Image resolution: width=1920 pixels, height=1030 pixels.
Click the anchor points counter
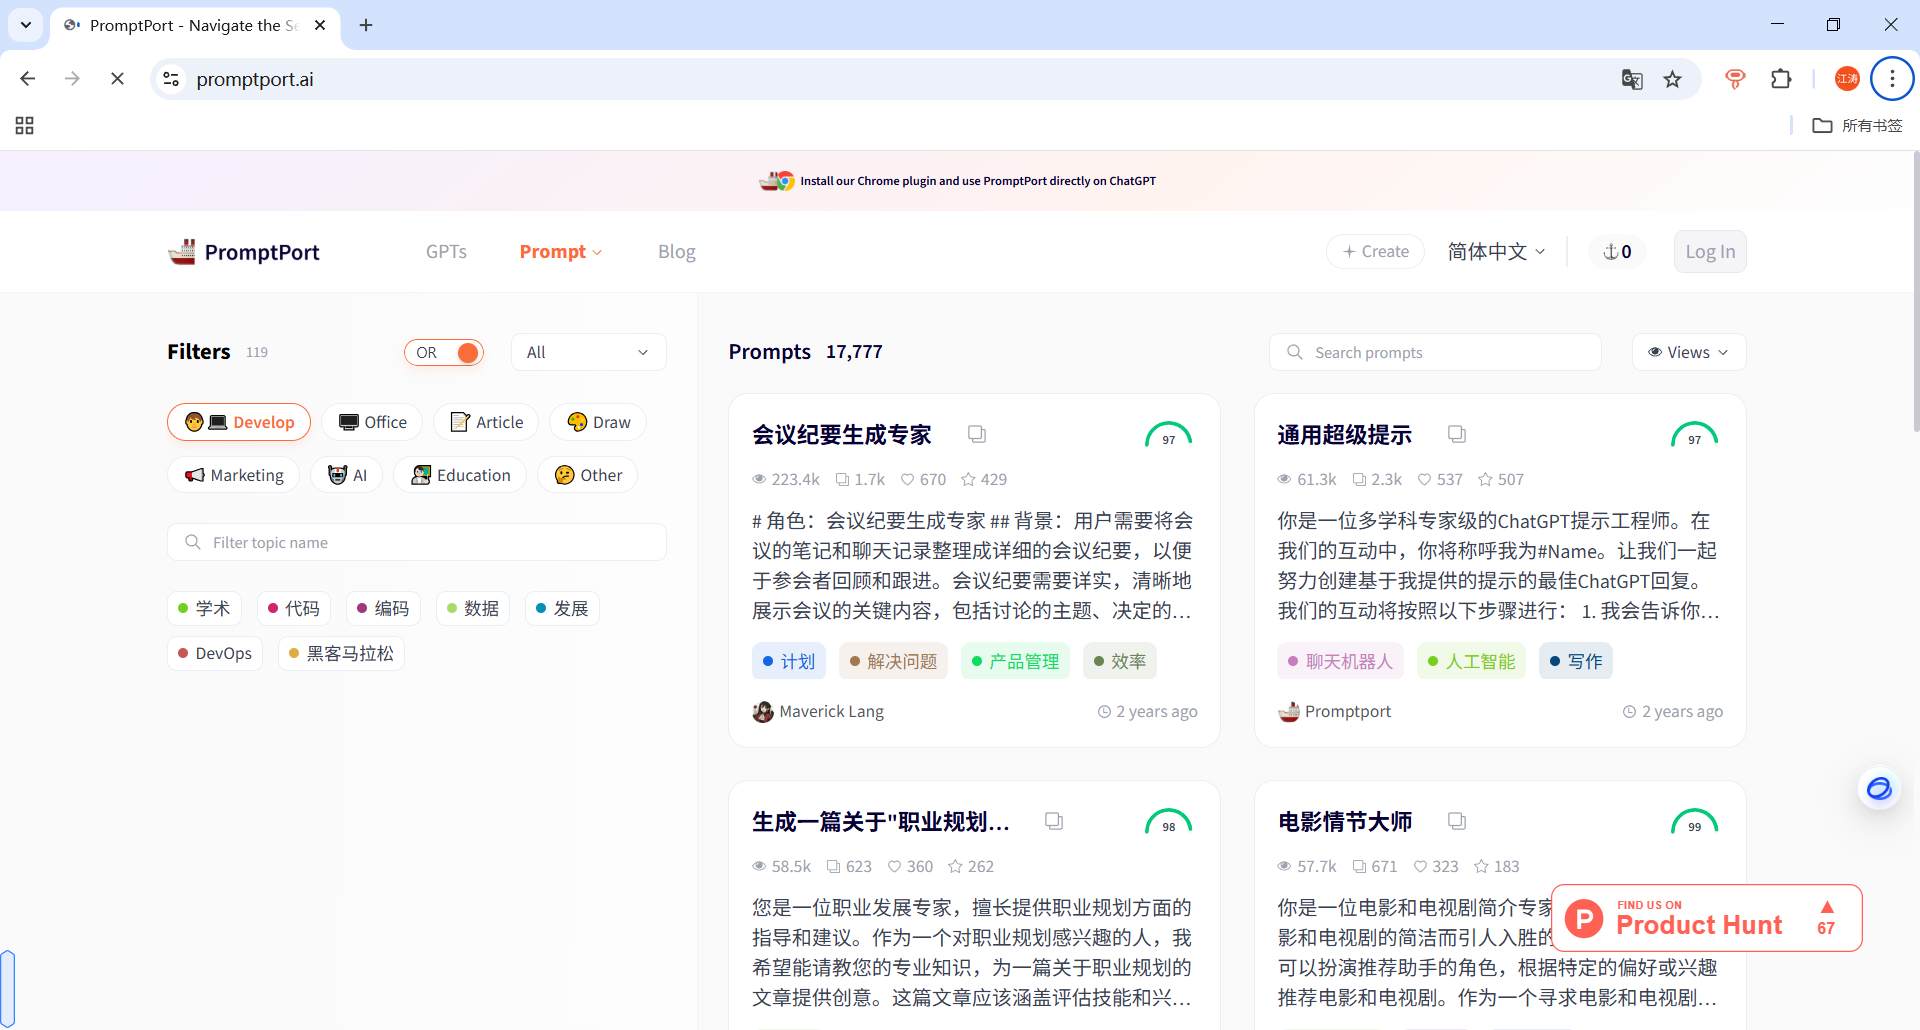(1617, 252)
